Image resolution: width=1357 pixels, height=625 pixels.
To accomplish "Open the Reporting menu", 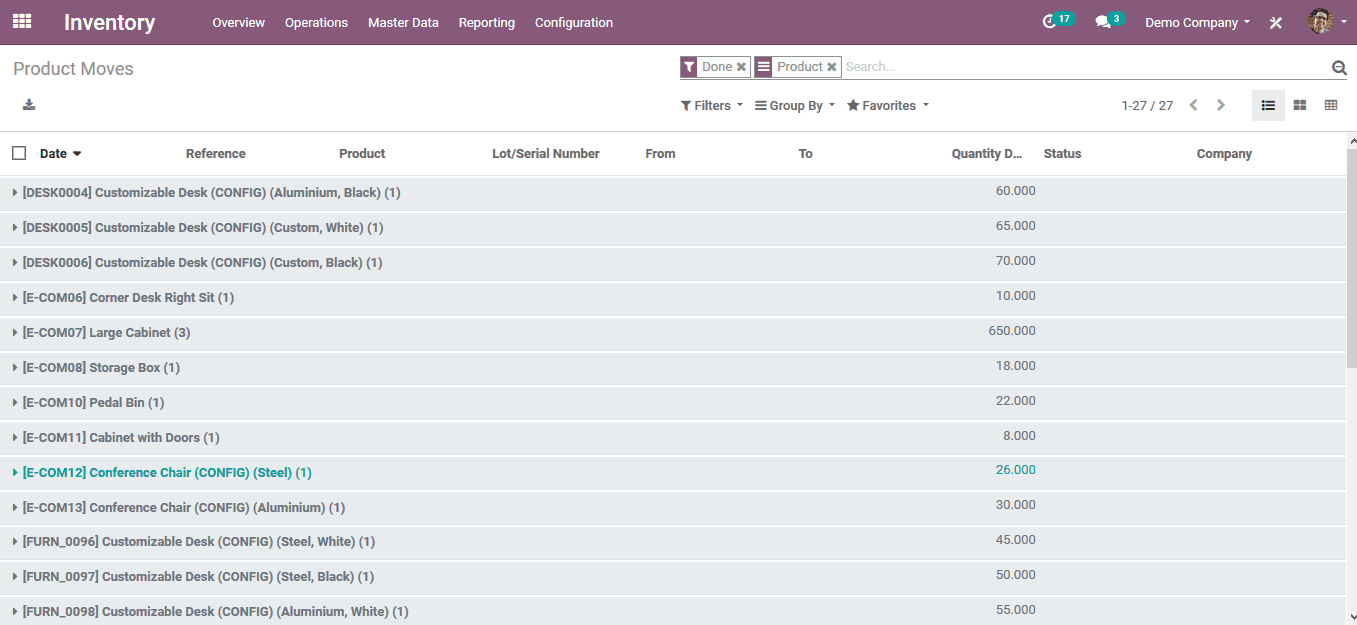I will 487,22.
